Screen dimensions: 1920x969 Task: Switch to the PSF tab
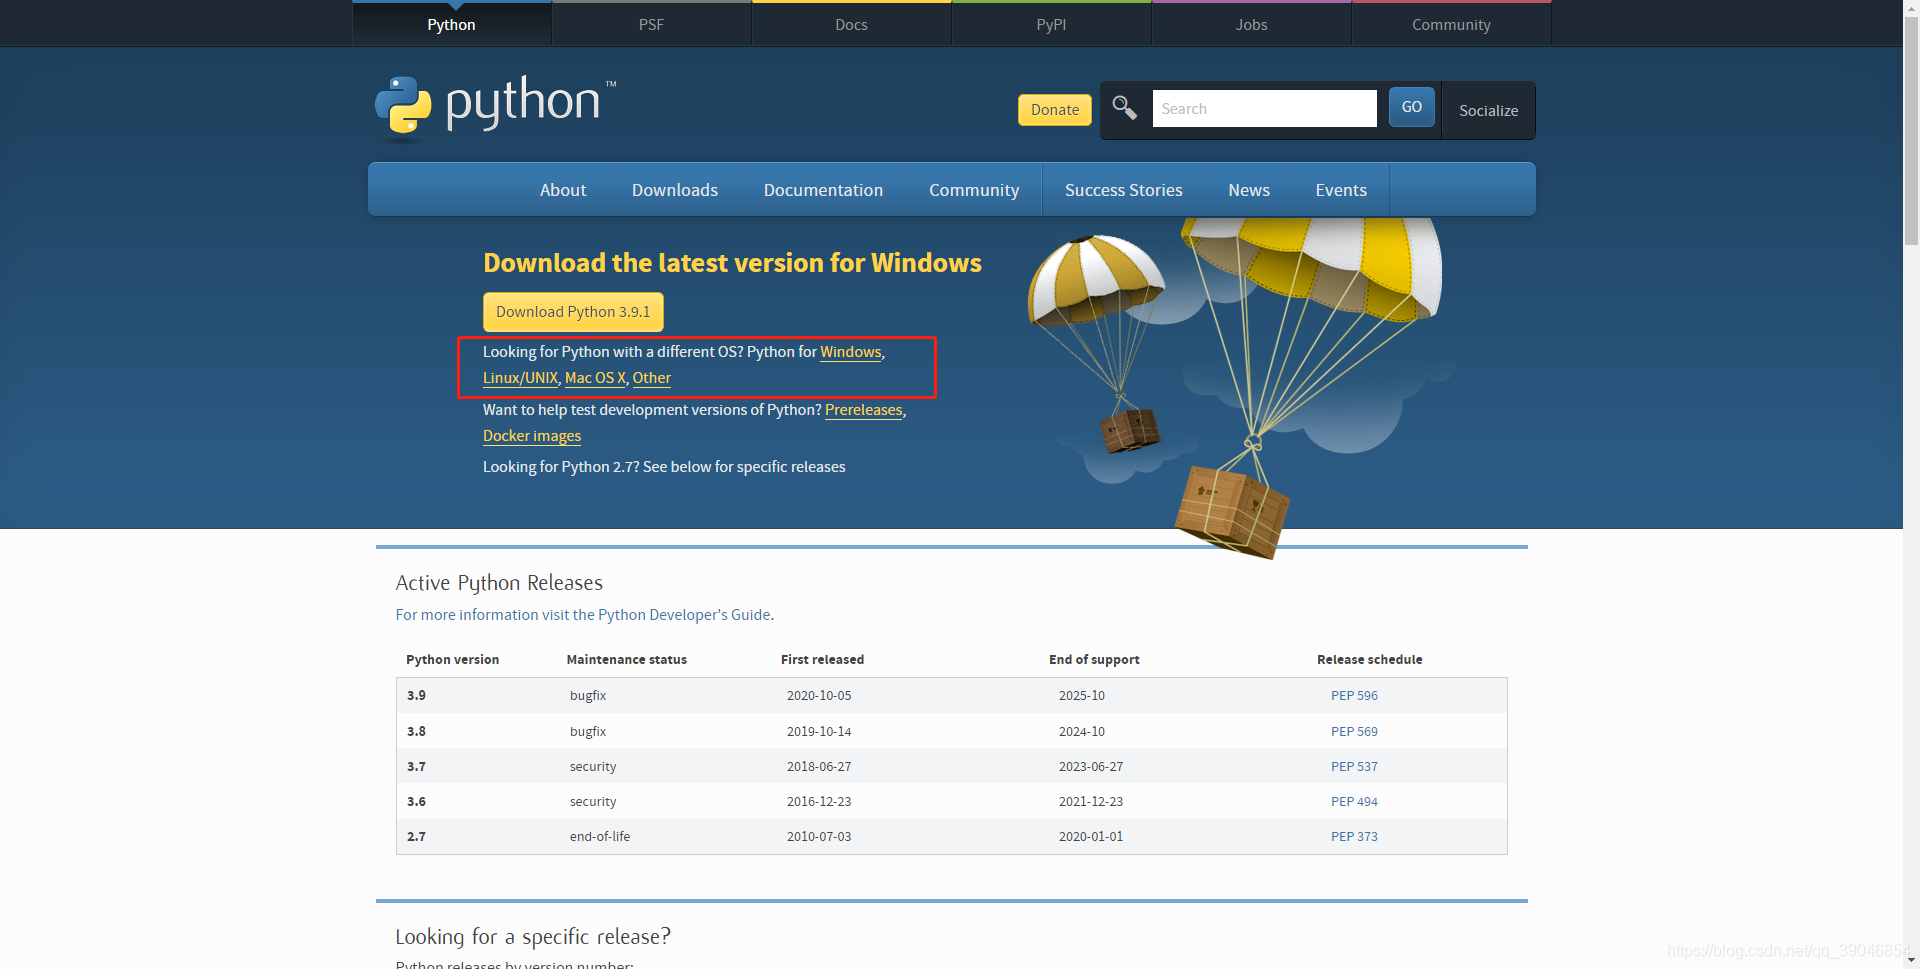pyautogui.click(x=651, y=24)
